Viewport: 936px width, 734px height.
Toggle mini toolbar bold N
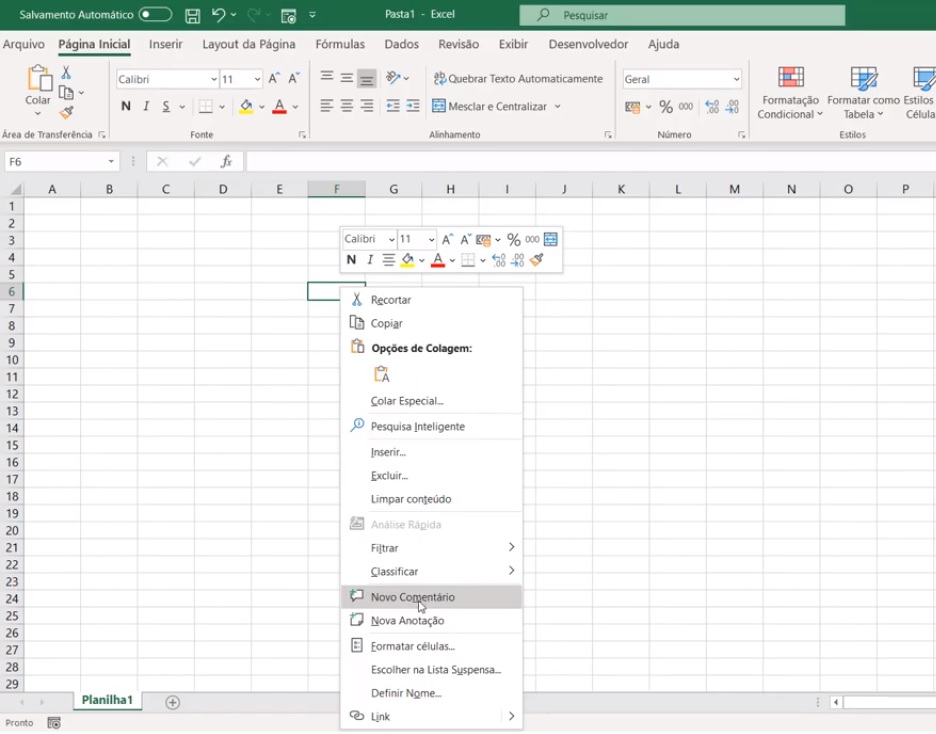point(351,260)
